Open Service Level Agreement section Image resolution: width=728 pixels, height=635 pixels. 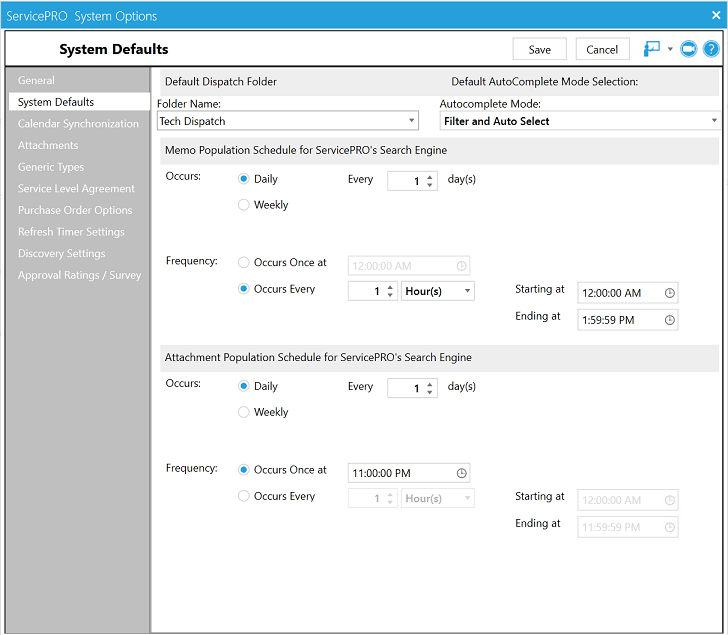click(76, 188)
